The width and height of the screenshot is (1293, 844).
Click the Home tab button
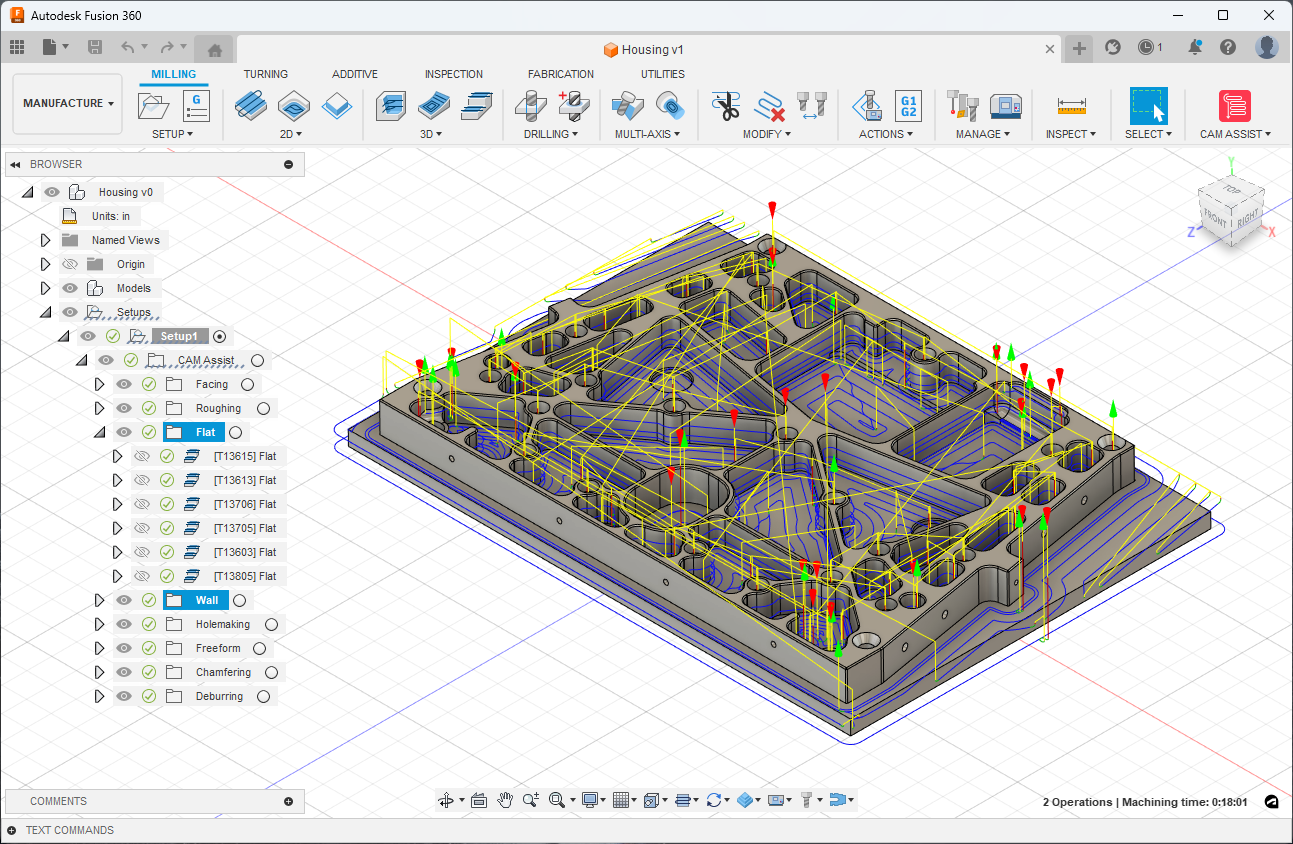click(x=214, y=48)
